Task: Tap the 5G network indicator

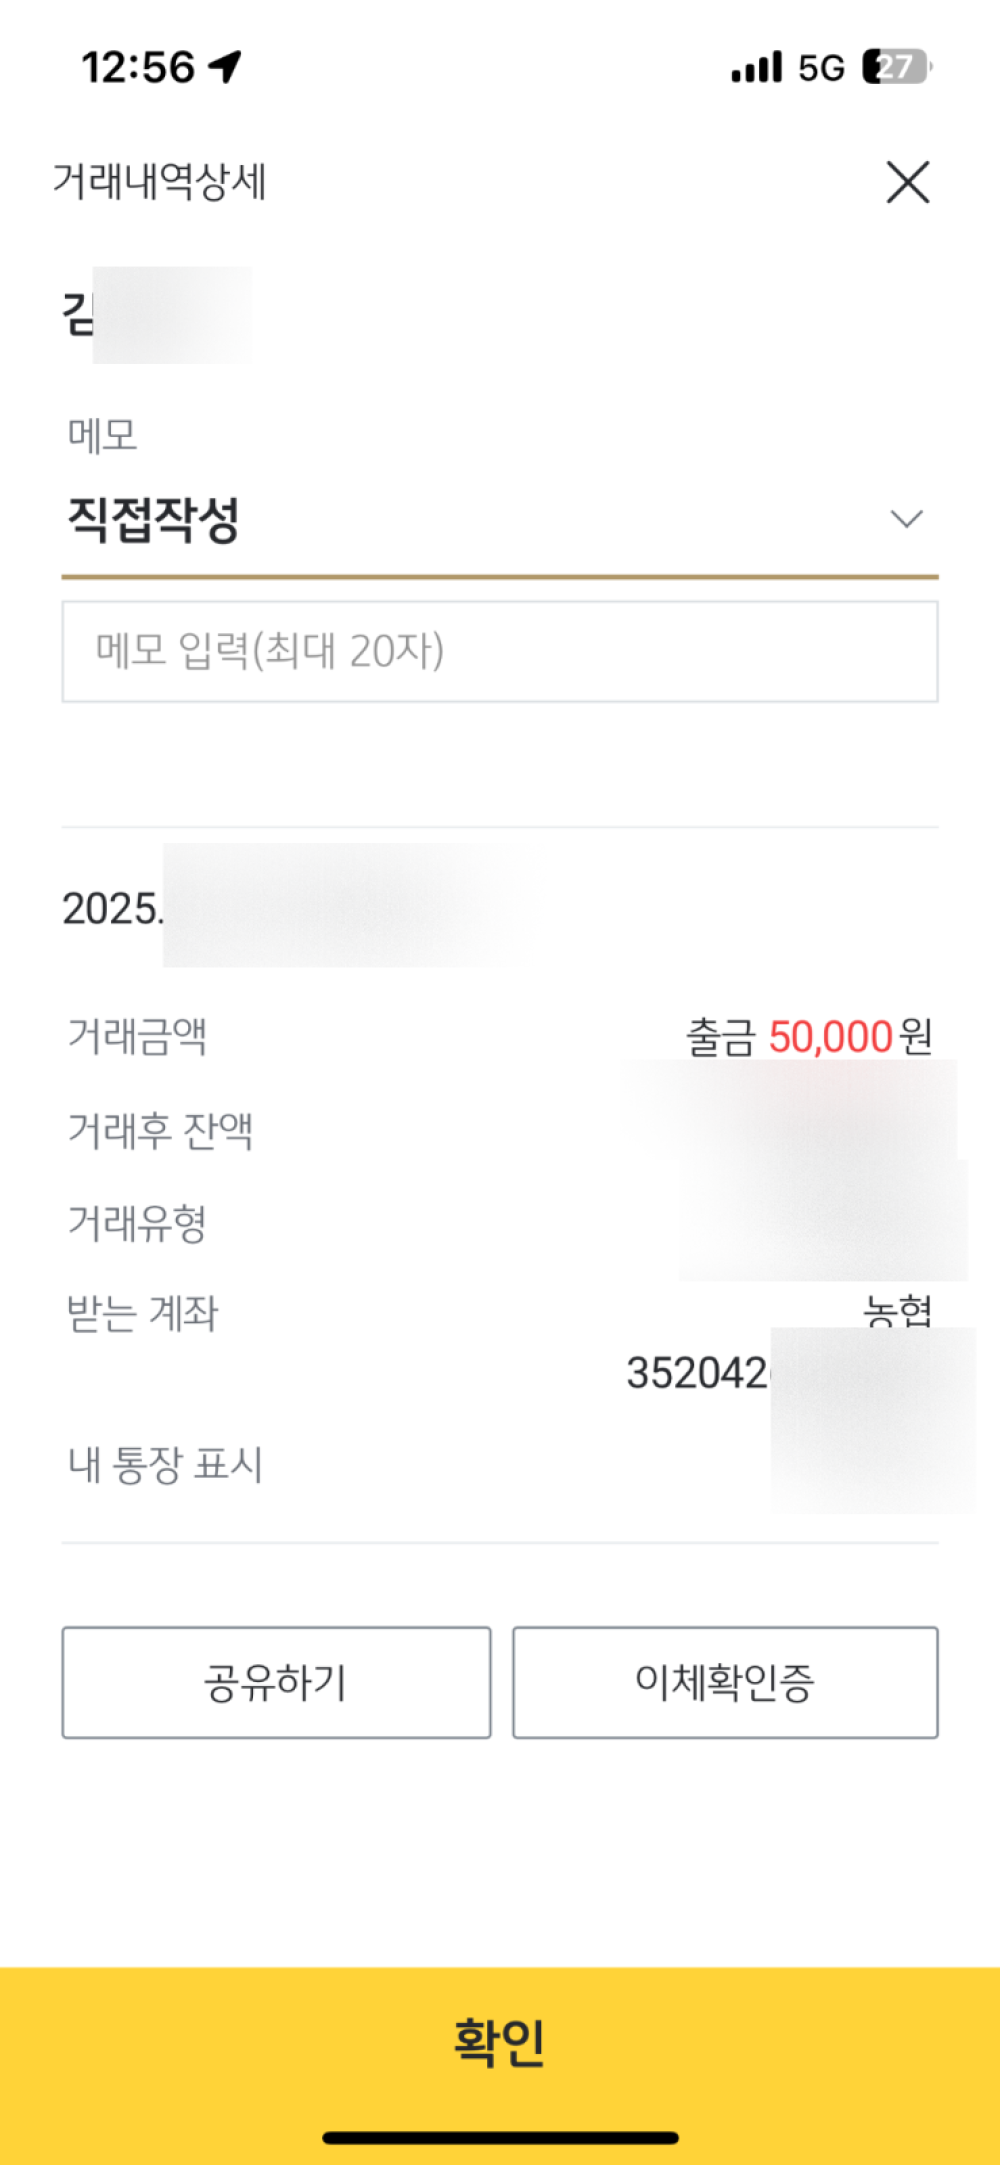Action: 821,68
